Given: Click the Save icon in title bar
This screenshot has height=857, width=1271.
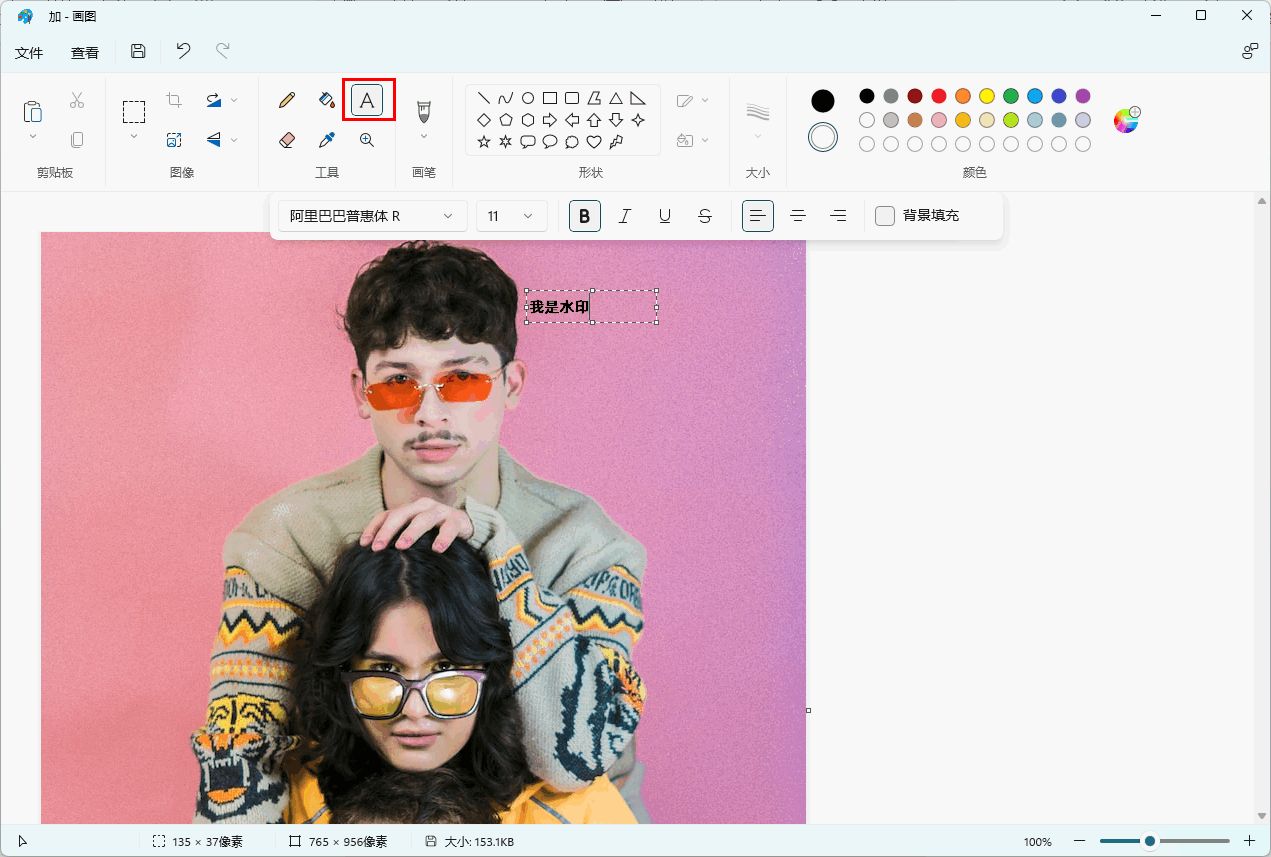Looking at the screenshot, I should 139,52.
